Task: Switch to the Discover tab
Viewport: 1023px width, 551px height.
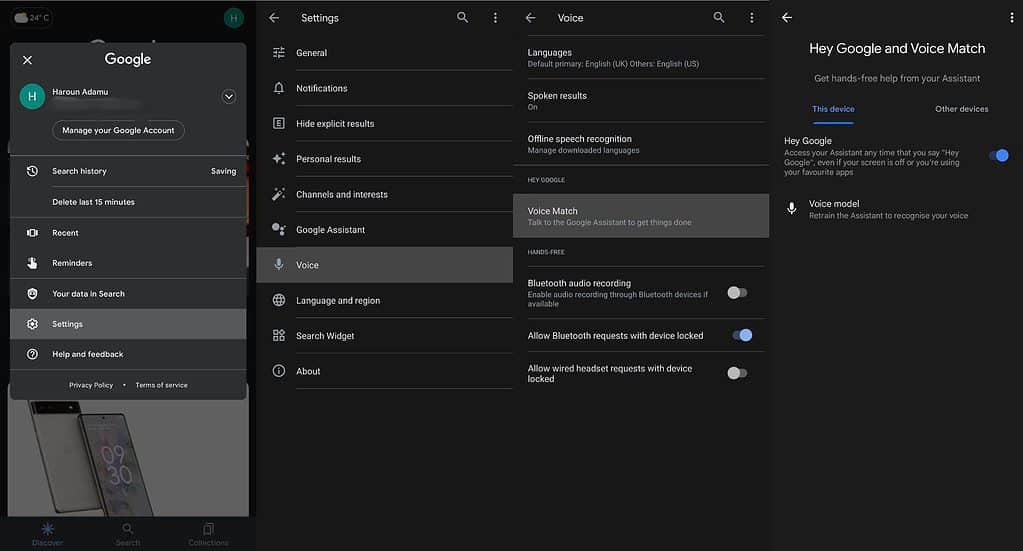Action: pos(48,534)
